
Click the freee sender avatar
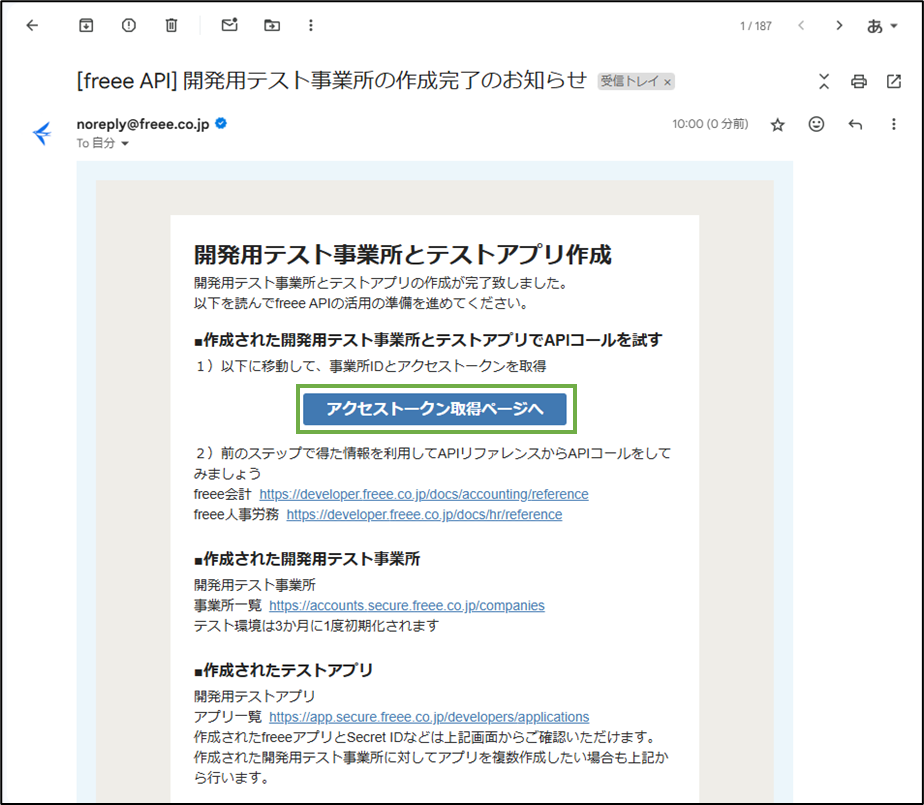pyautogui.click(x=42, y=133)
